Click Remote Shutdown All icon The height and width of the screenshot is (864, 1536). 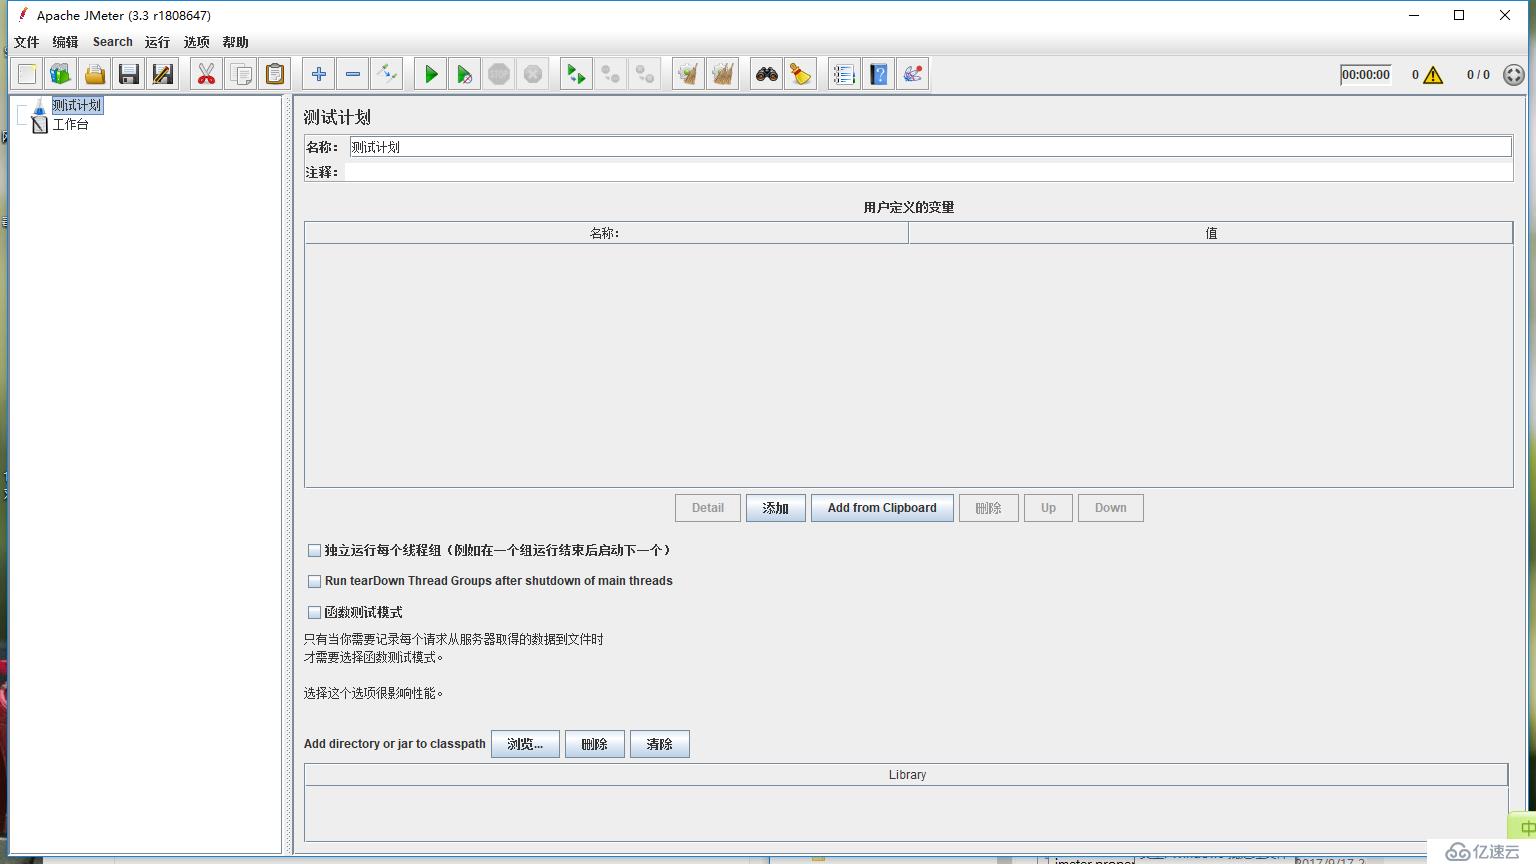[x=645, y=74]
